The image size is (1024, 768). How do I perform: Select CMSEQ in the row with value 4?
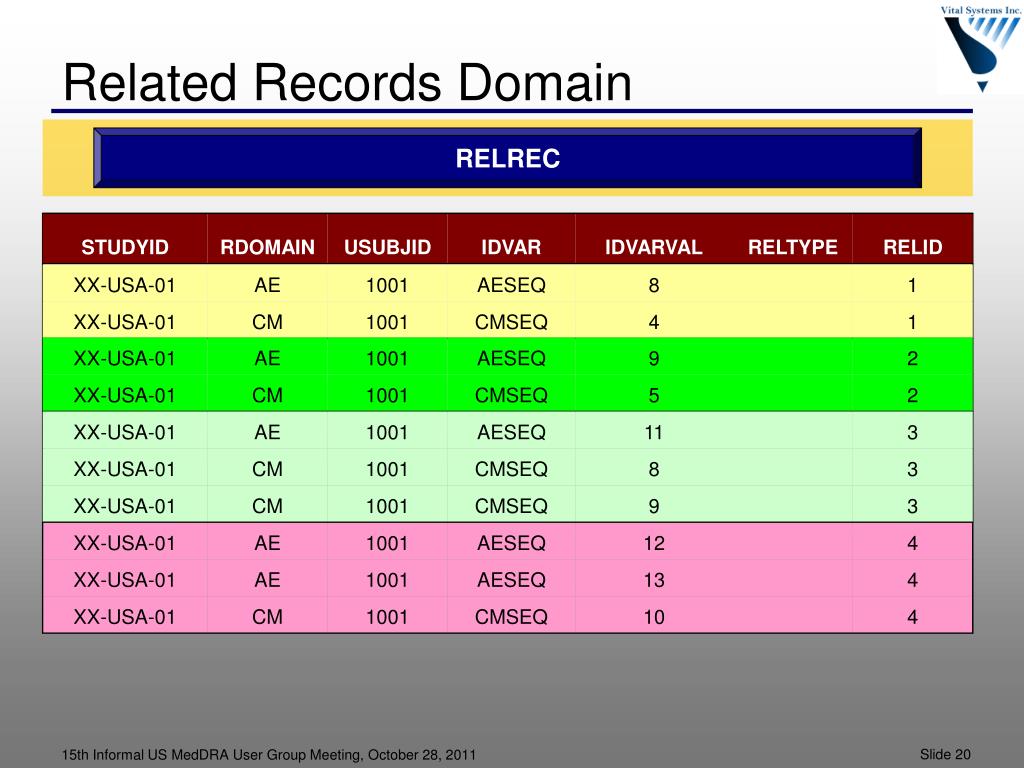[x=511, y=322]
